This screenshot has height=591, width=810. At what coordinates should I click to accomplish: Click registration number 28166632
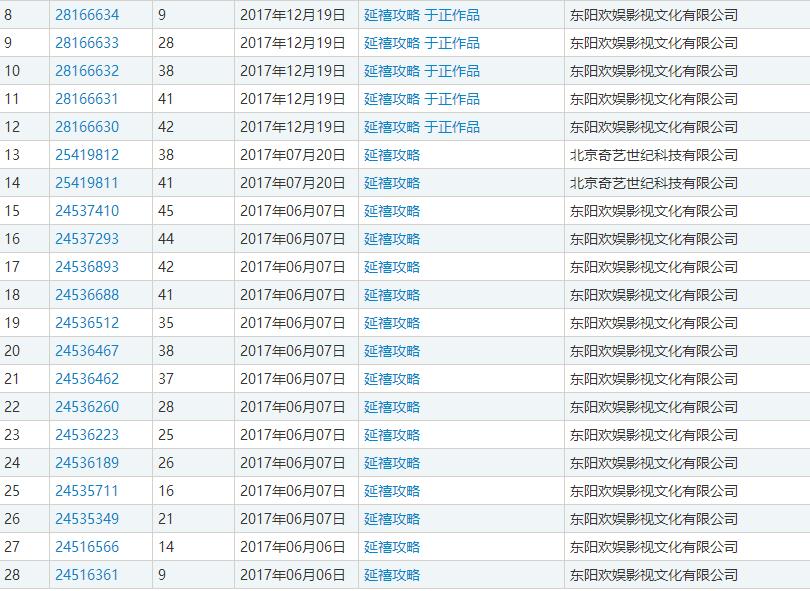coord(87,71)
